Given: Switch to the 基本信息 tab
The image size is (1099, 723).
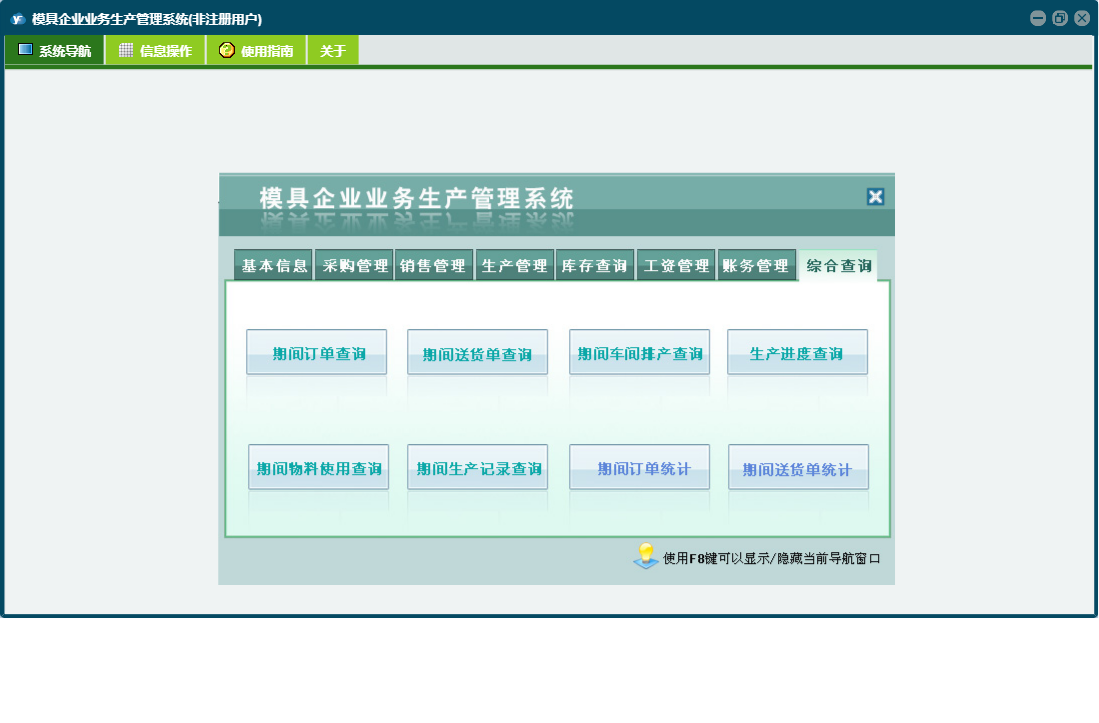Looking at the screenshot, I should 274,266.
